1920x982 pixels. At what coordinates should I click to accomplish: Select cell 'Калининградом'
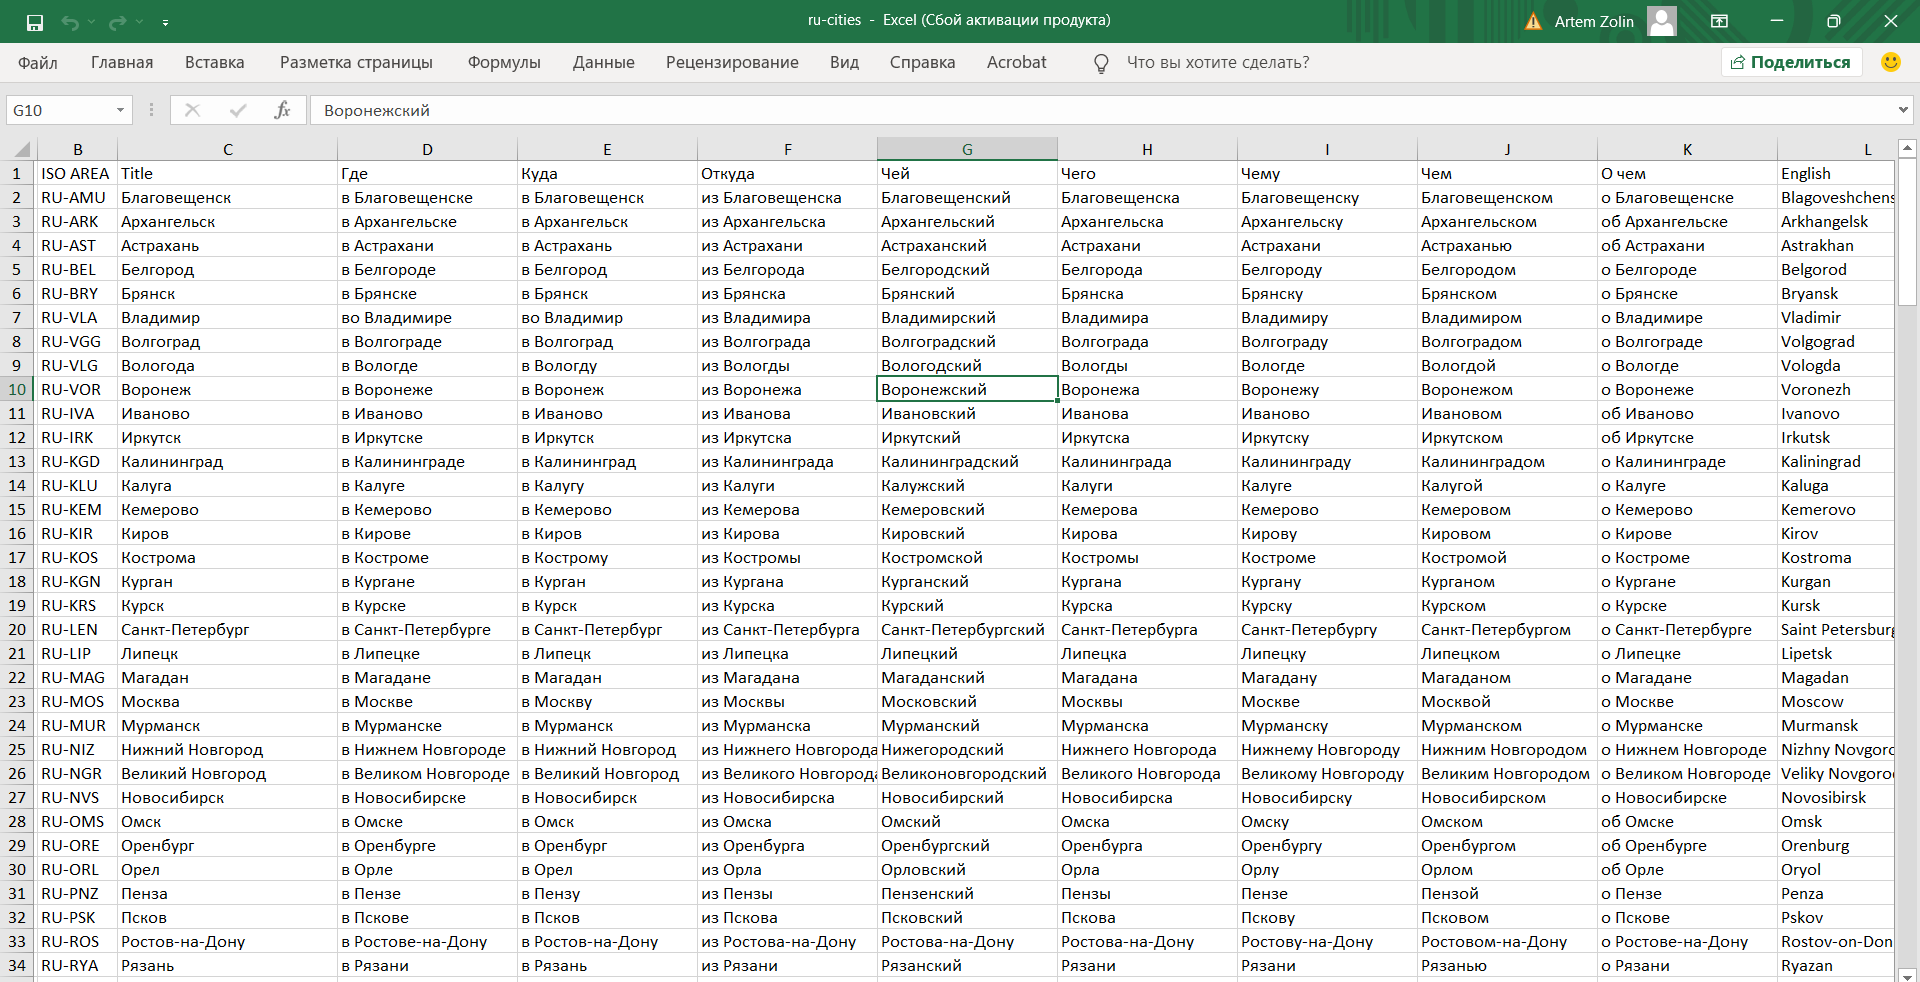click(1507, 461)
